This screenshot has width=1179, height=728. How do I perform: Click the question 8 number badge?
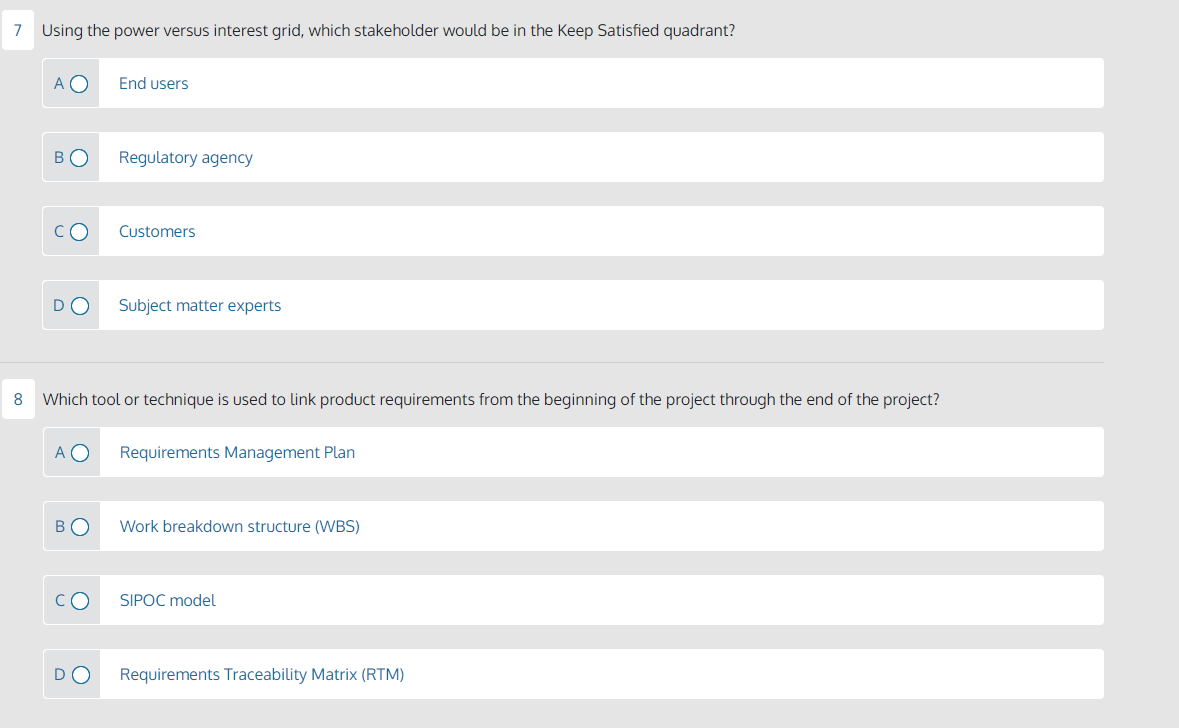[x=18, y=399]
